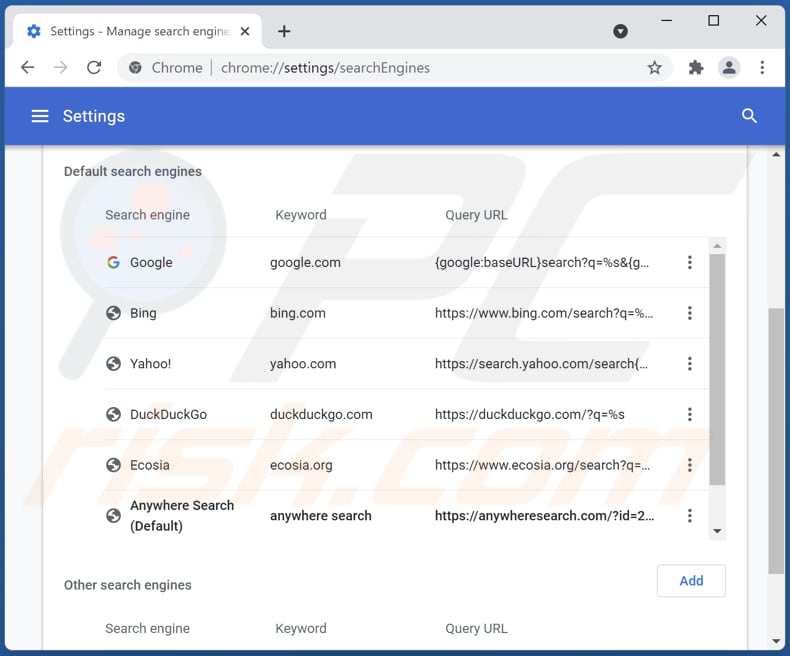Viewport: 790px width, 656px height.
Task: Click the Settings title in the blue bar
Action: pyautogui.click(x=94, y=116)
